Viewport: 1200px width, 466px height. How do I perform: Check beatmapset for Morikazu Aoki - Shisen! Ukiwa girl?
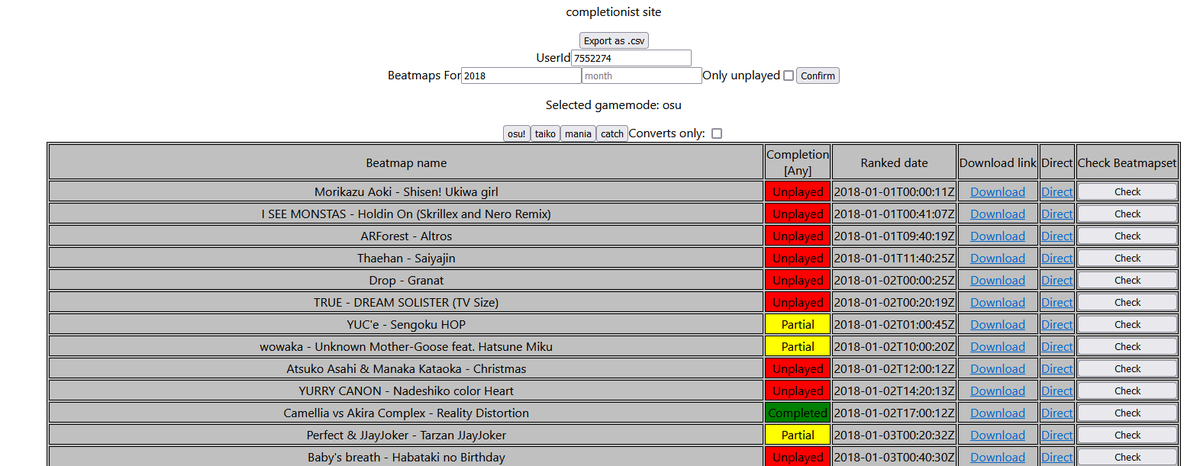tap(1128, 192)
